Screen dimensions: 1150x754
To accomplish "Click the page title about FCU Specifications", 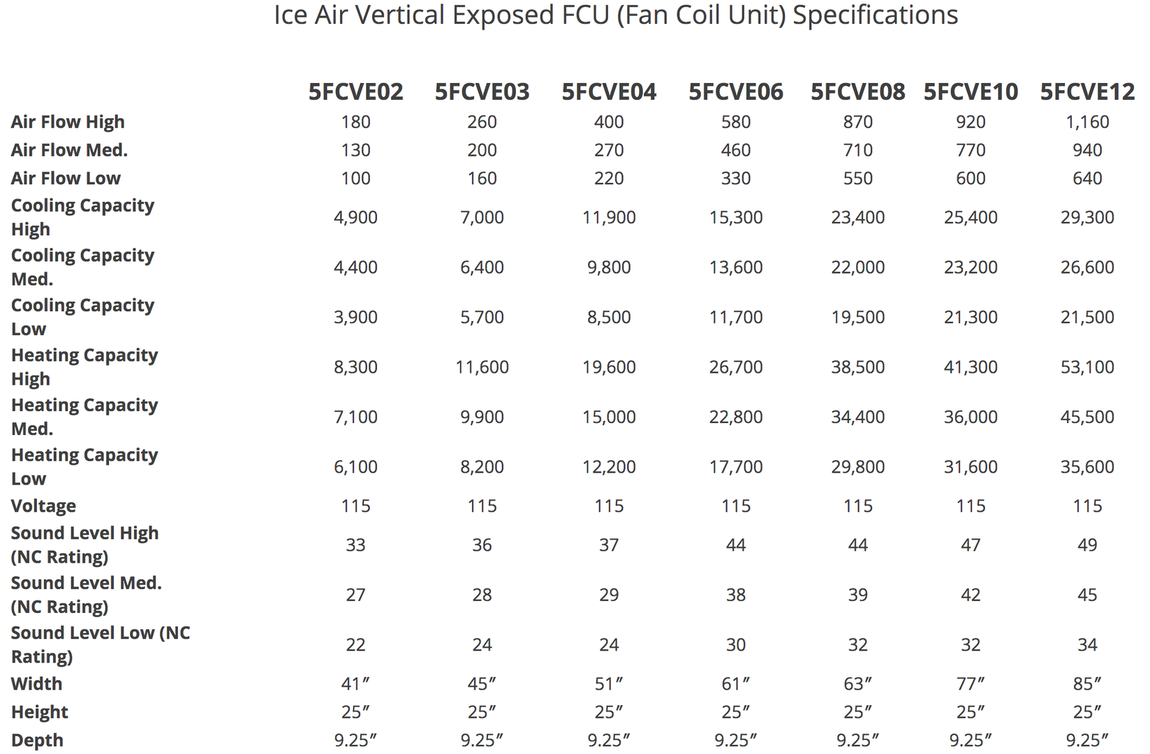I will pos(616,15).
